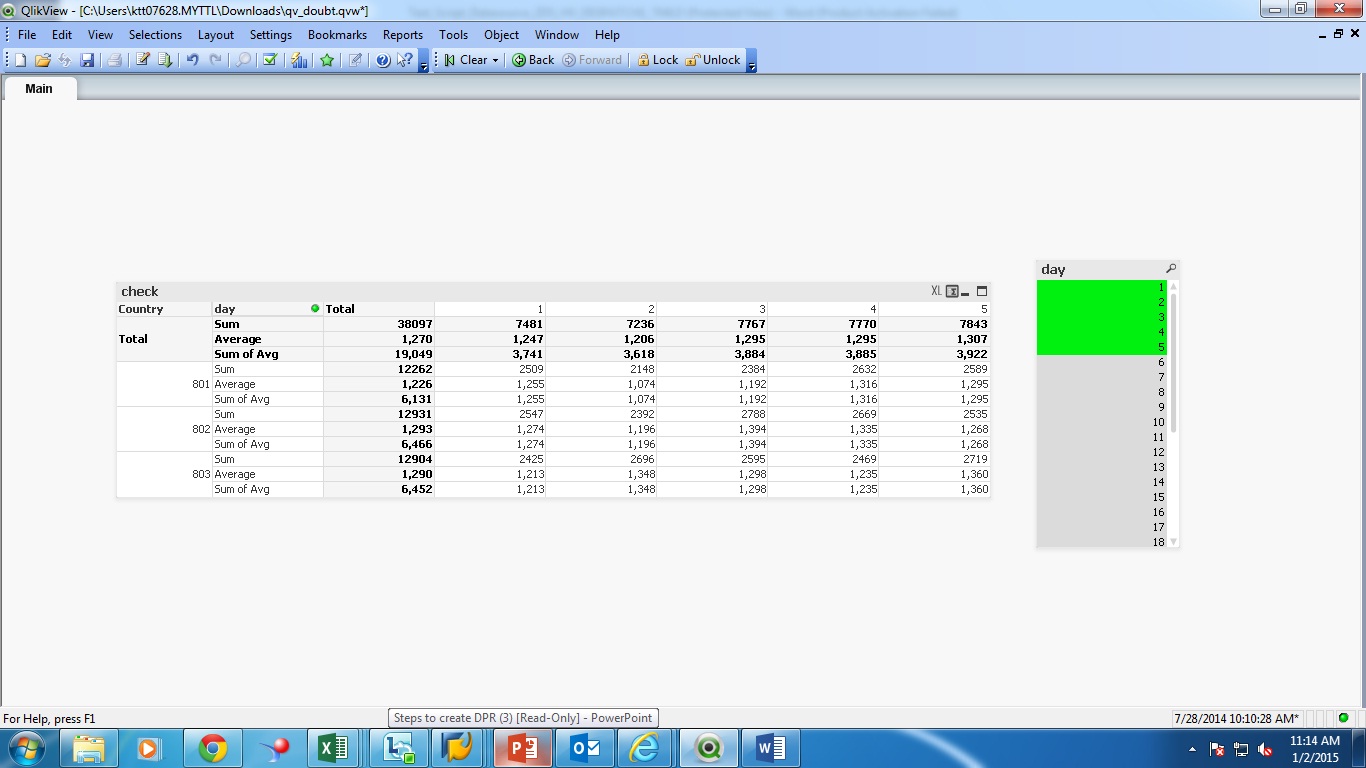Open the Tools menu
Viewport: 1366px width, 768px height.
(x=453, y=34)
